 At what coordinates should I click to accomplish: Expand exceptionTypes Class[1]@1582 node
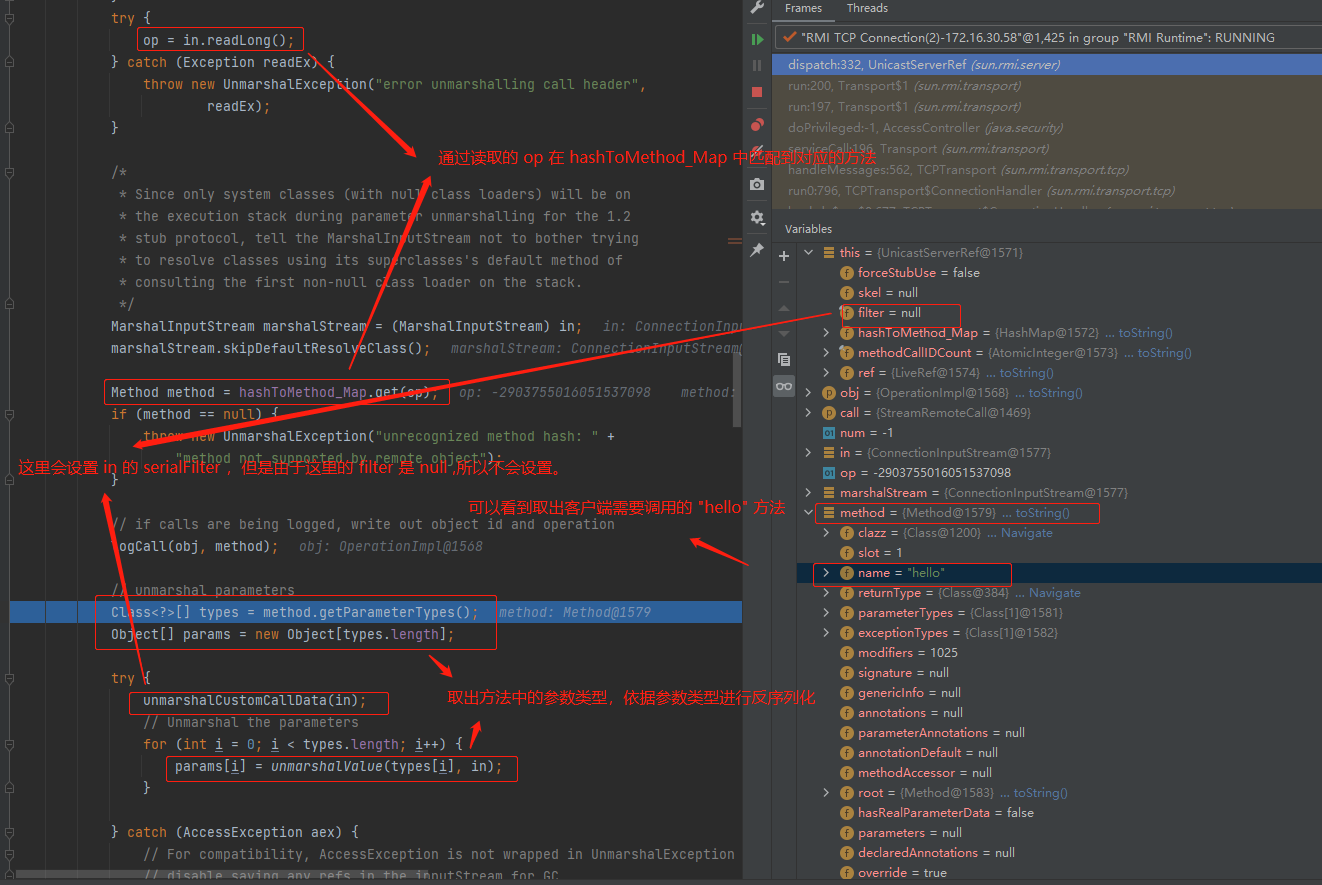(x=826, y=633)
